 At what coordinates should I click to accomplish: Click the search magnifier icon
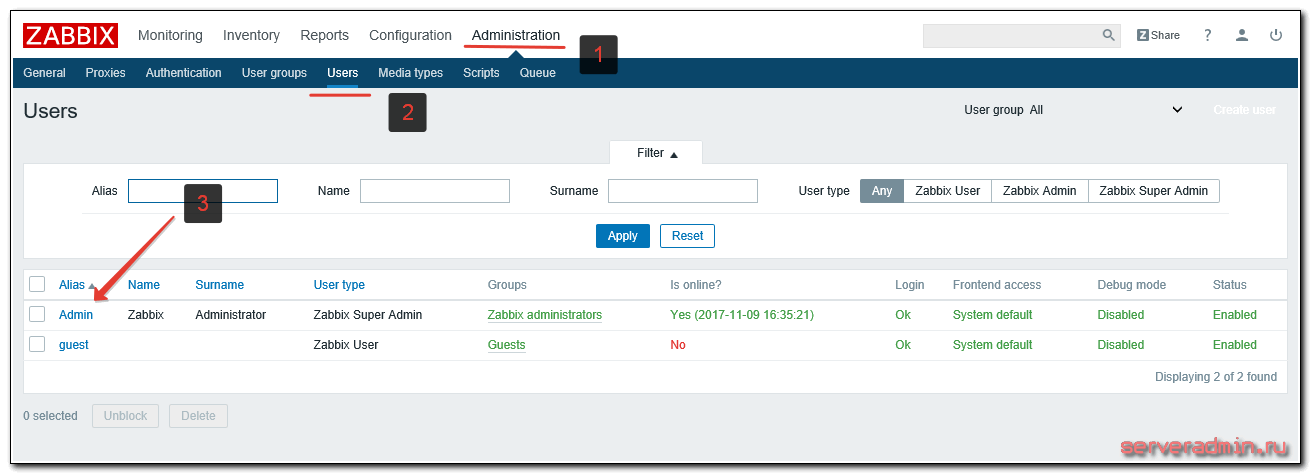(1108, 35)
